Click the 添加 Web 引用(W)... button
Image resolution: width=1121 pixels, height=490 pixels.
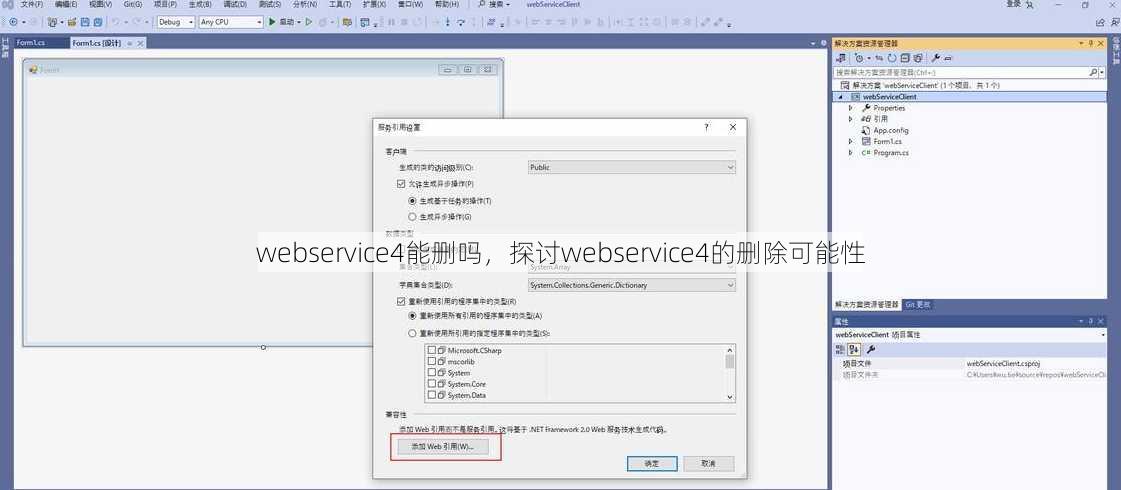(x=441, y=446)
